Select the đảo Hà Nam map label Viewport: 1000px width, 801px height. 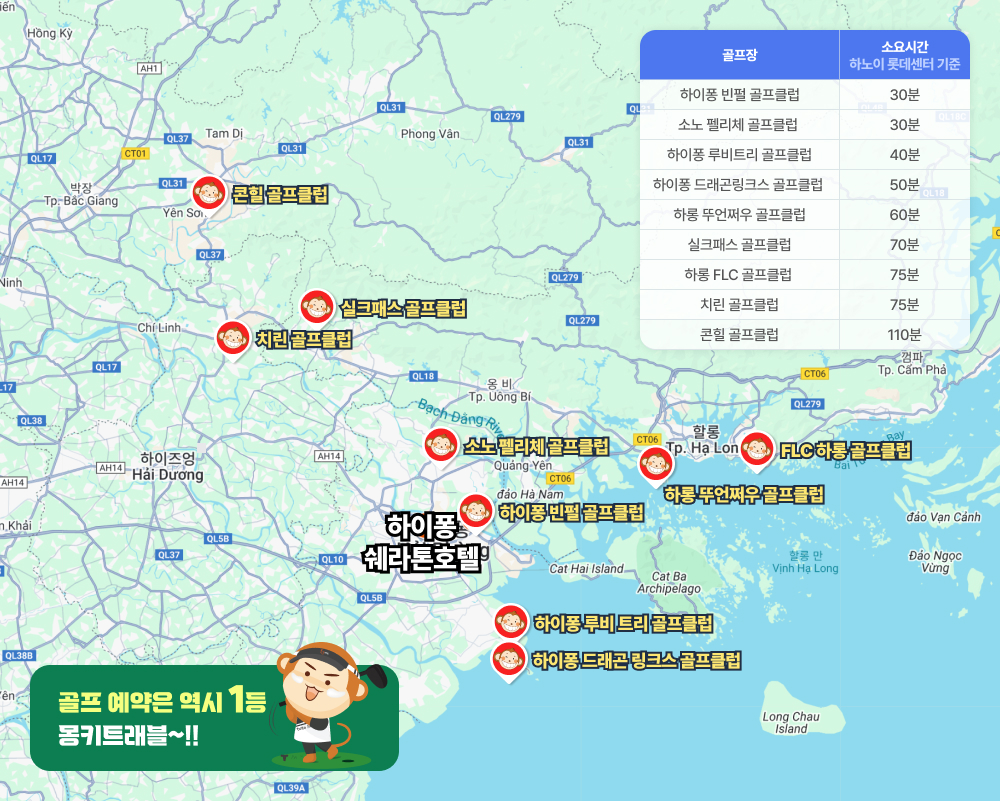point(530,494)
